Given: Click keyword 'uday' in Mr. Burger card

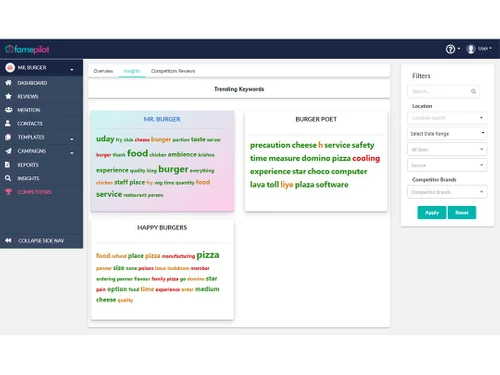Looking at the screenshot, I should [105, 139].
